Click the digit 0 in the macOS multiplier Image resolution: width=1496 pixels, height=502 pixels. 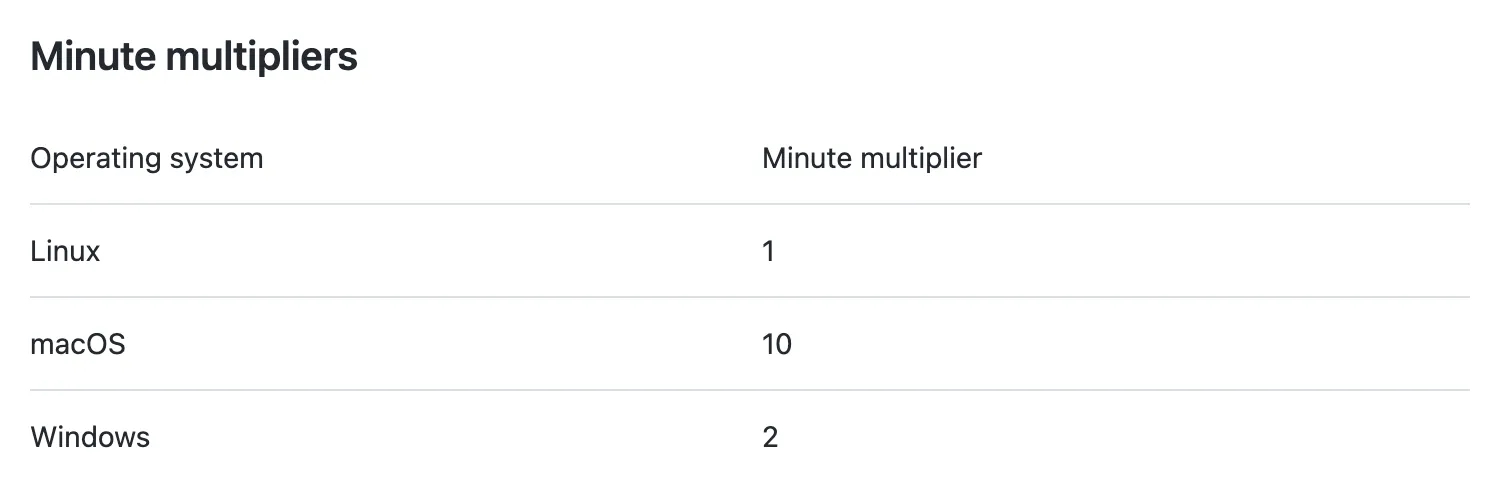tap(783, 344)
